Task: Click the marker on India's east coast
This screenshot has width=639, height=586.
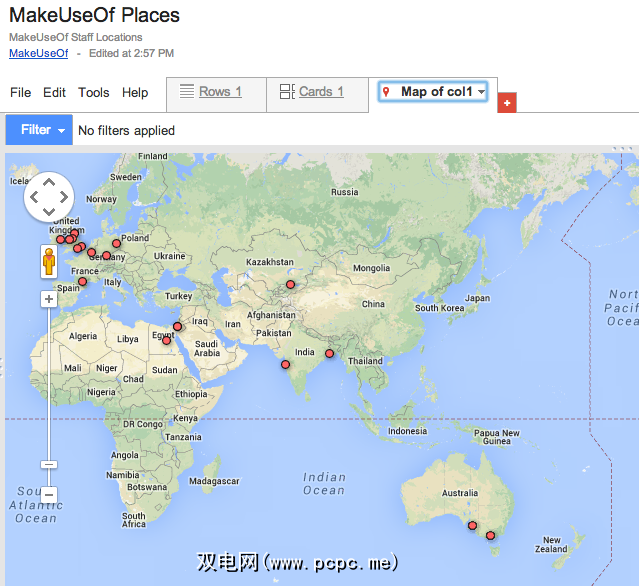Action: coord(330,353)
